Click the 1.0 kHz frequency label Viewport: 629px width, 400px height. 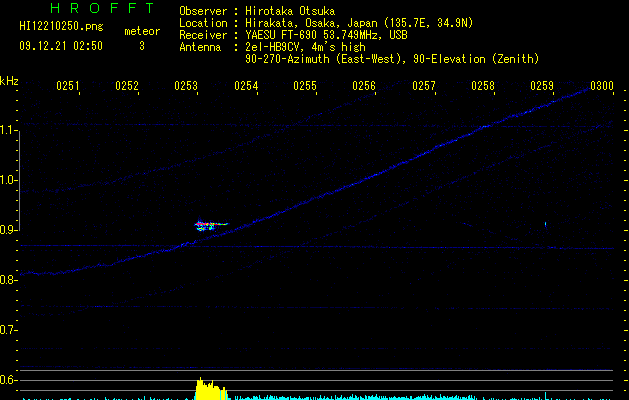[9, 180]
